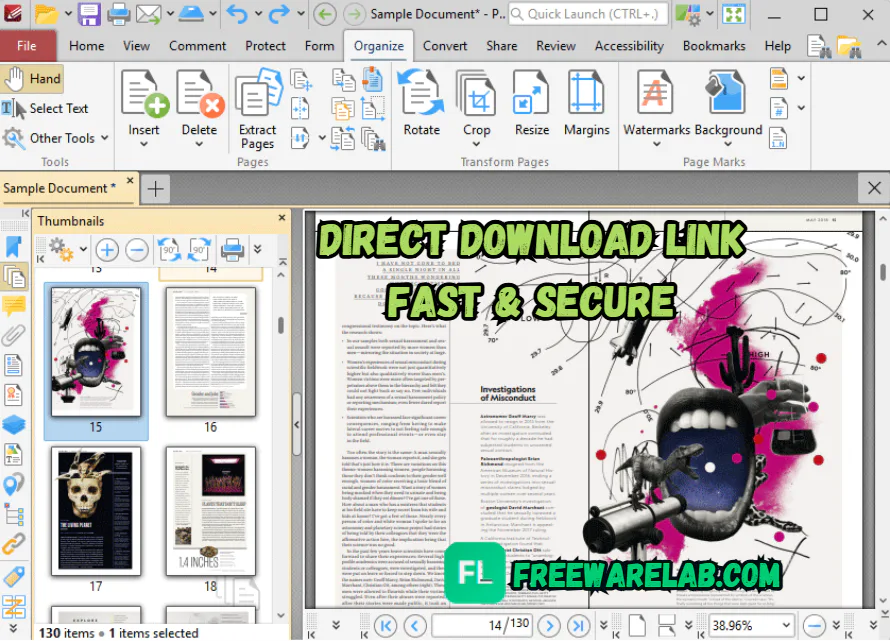Activate the Select Text tool
The image size is (890, 641).
click(x=45, y=108)
